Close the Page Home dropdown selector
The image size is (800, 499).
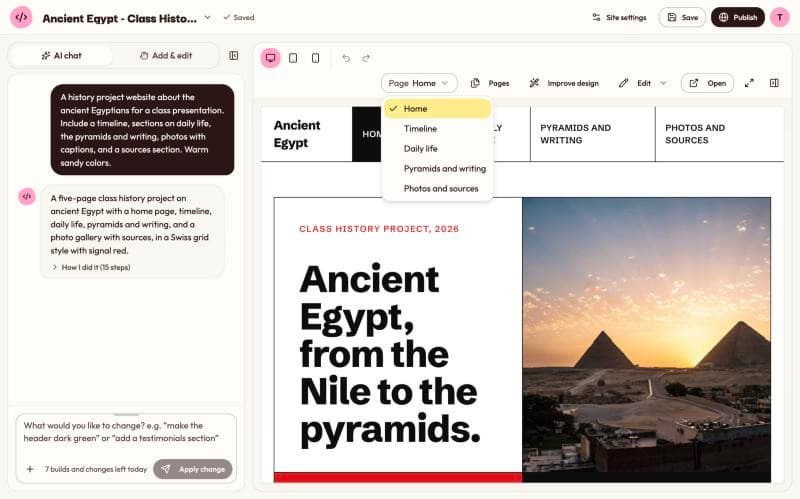419,83
